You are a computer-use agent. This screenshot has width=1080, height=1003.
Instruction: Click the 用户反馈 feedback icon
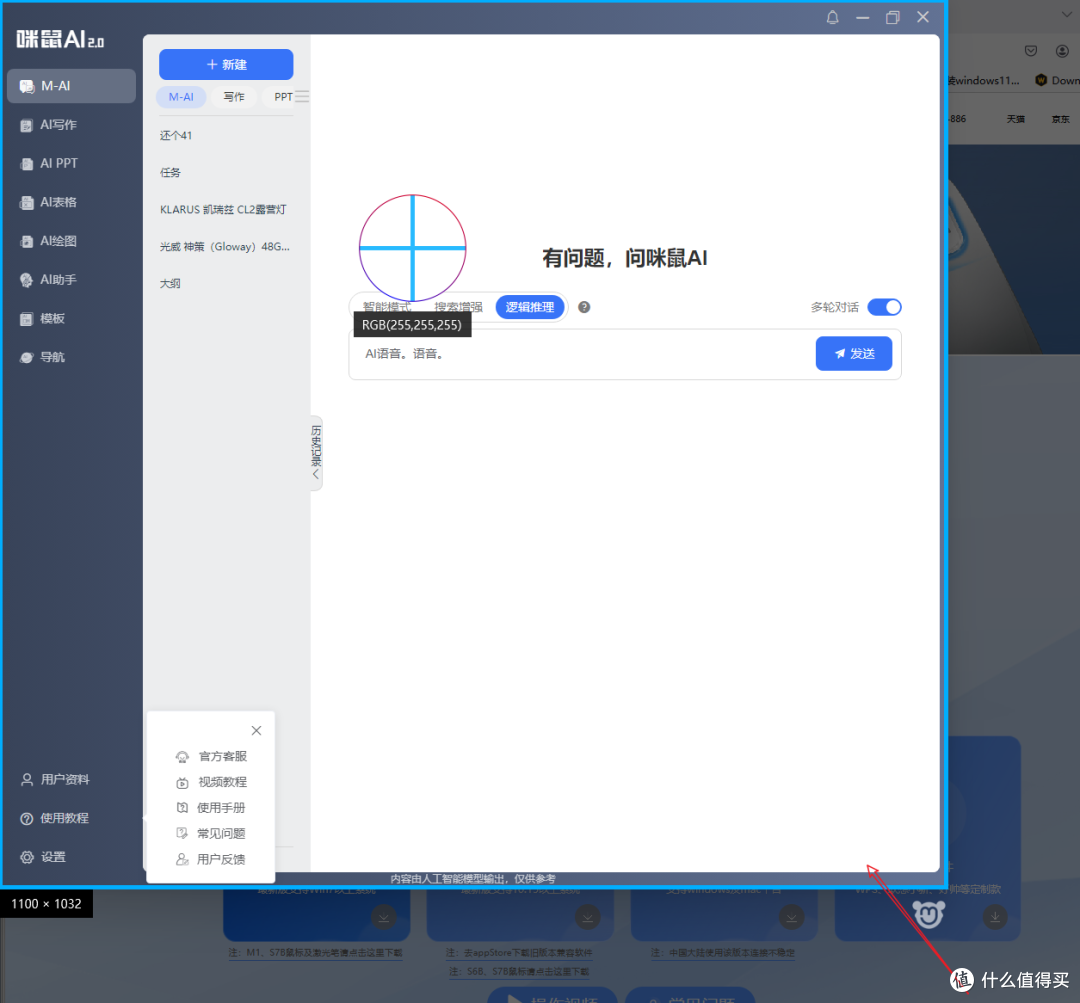(x=182, y=859)
